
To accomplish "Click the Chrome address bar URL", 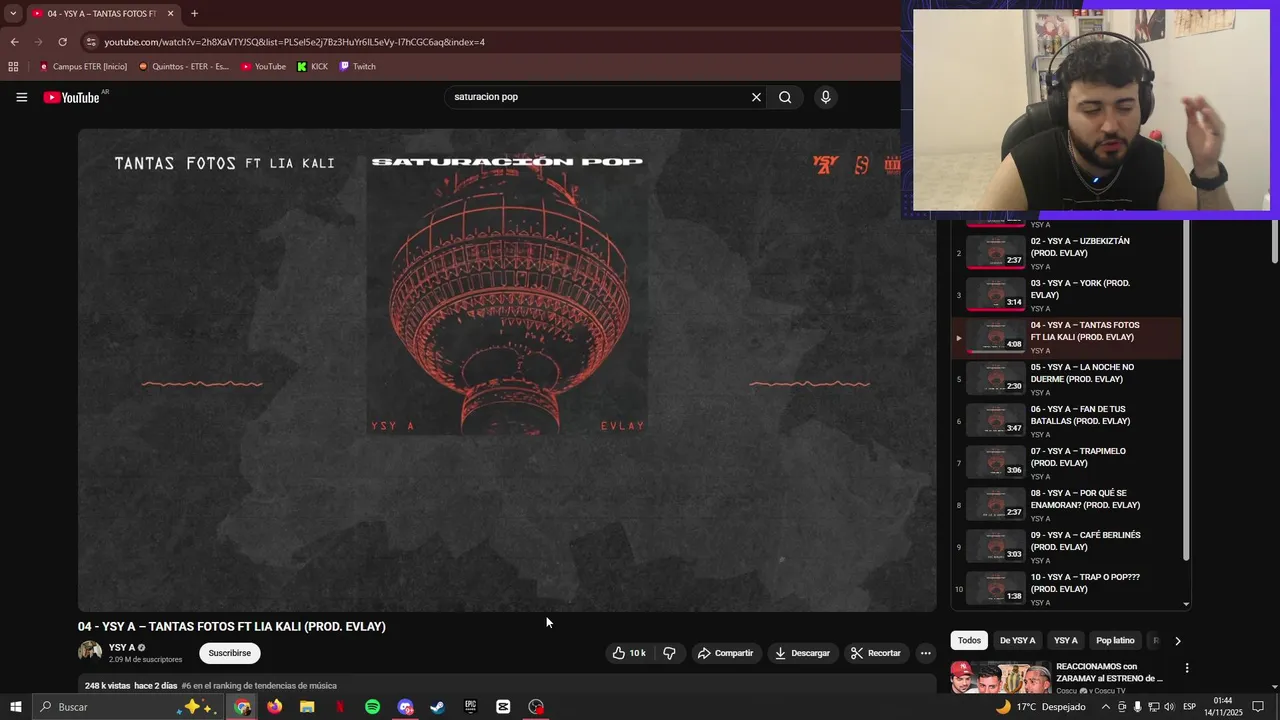I will pyautogui.click(x=294, y=42).
